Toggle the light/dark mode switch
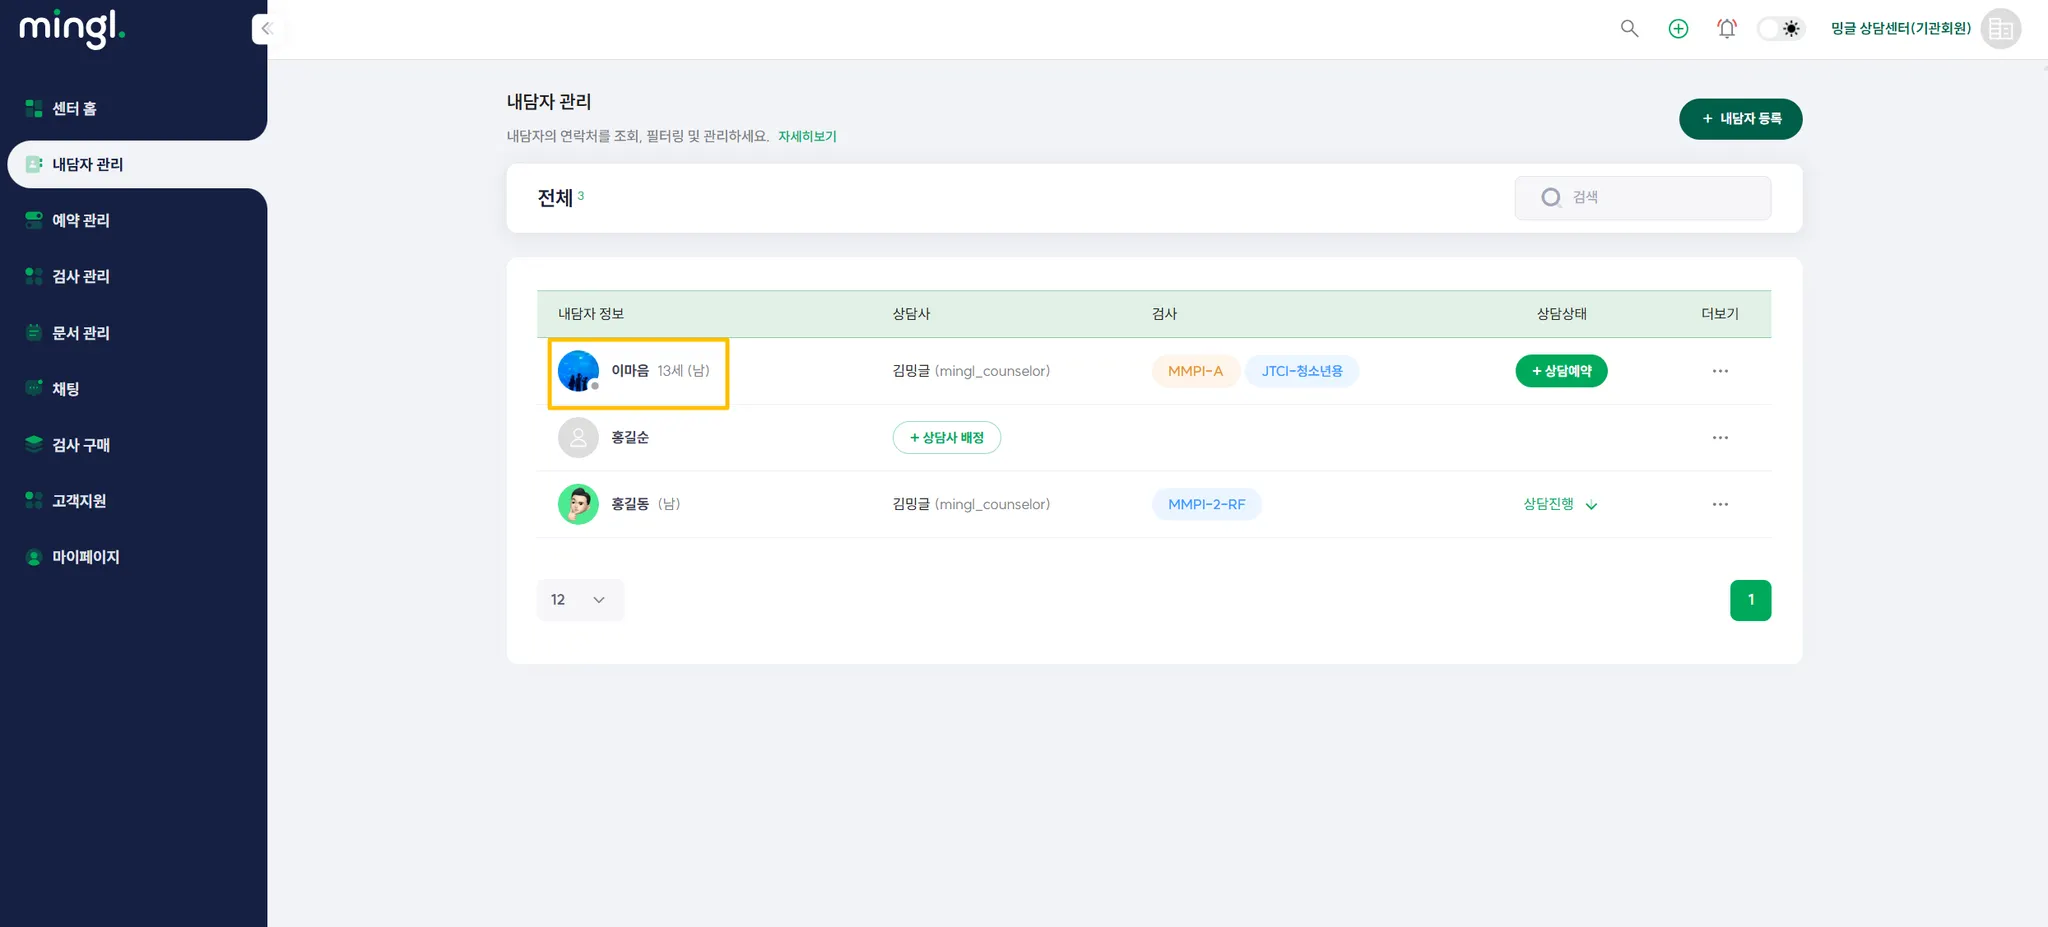Viewport: 2048px width, 927px height. pyautogui.click(x=1780, y=29)
